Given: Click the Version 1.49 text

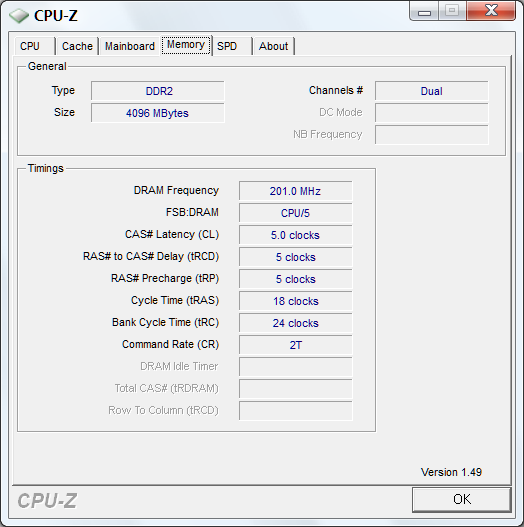Looking at the screenshot, I should [x=451, y=472].
